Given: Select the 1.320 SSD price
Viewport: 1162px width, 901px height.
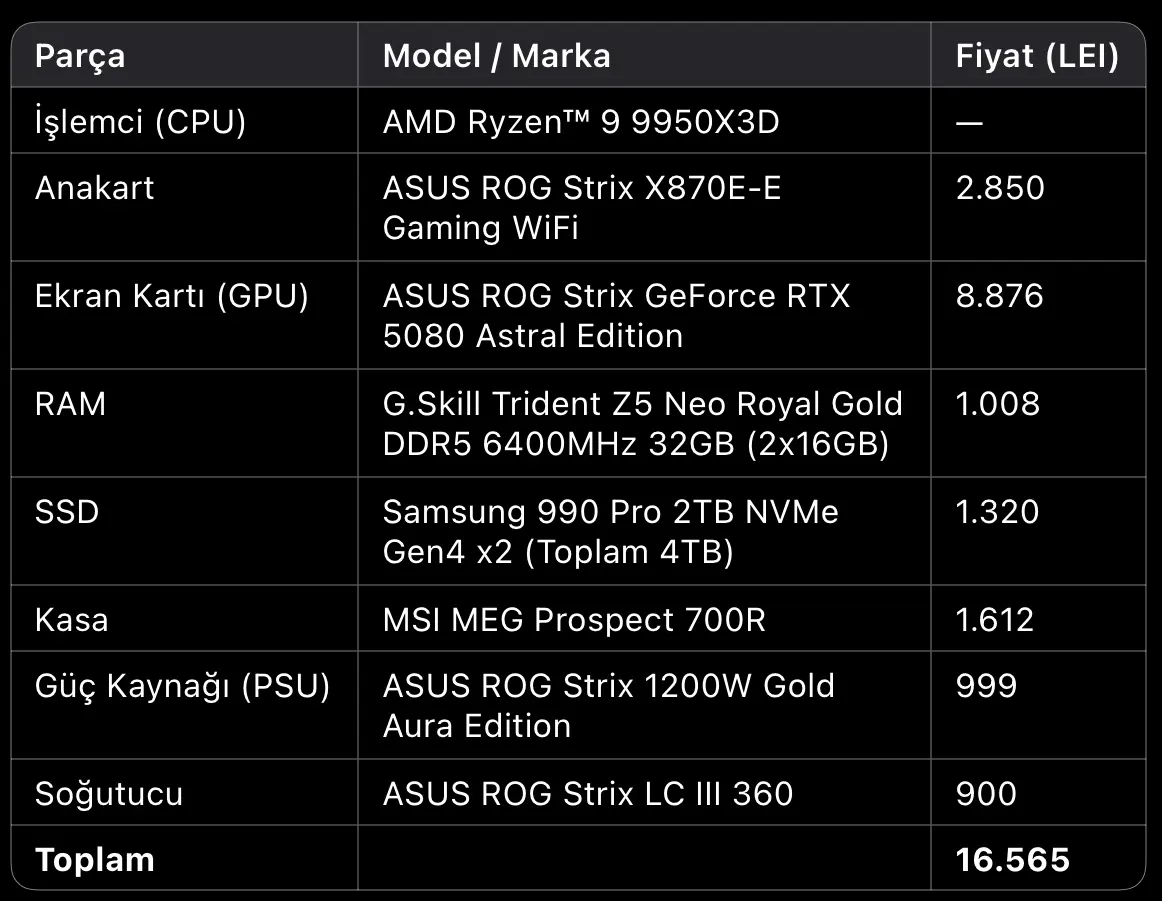Looking at the screenshot, I should pyautogui.click(x=997, y=512).
